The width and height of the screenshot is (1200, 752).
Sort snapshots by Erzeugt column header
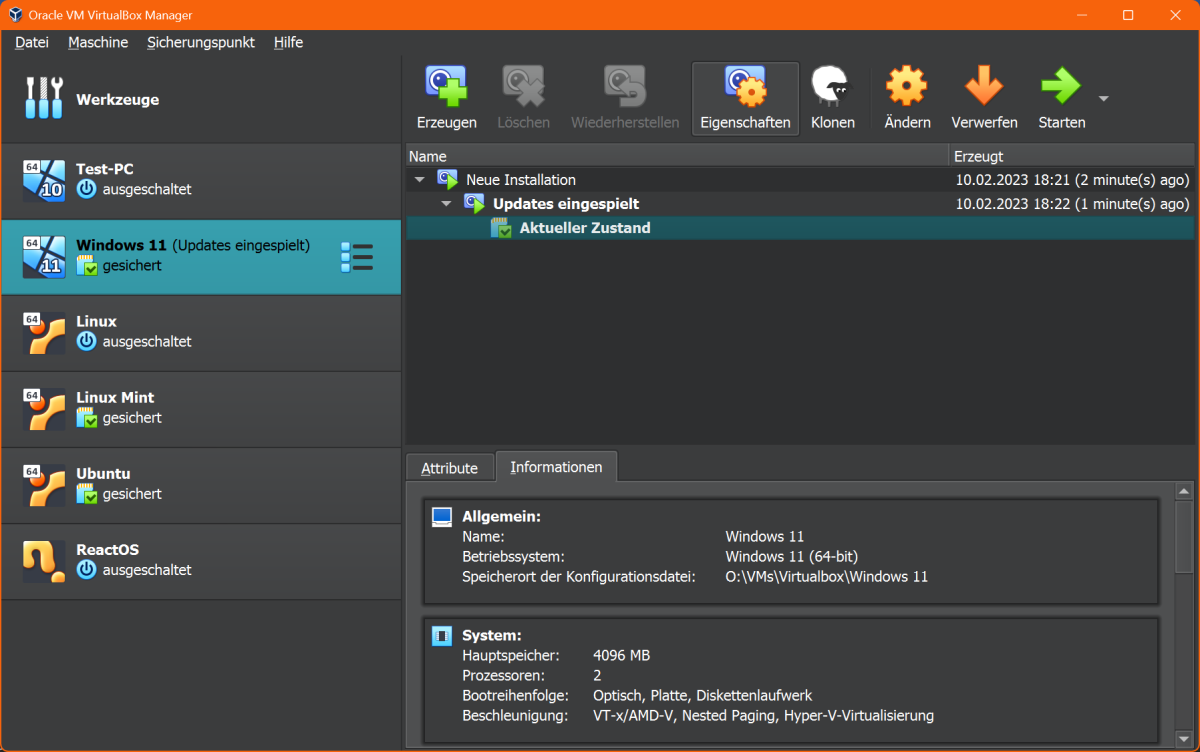(1070, 156)
